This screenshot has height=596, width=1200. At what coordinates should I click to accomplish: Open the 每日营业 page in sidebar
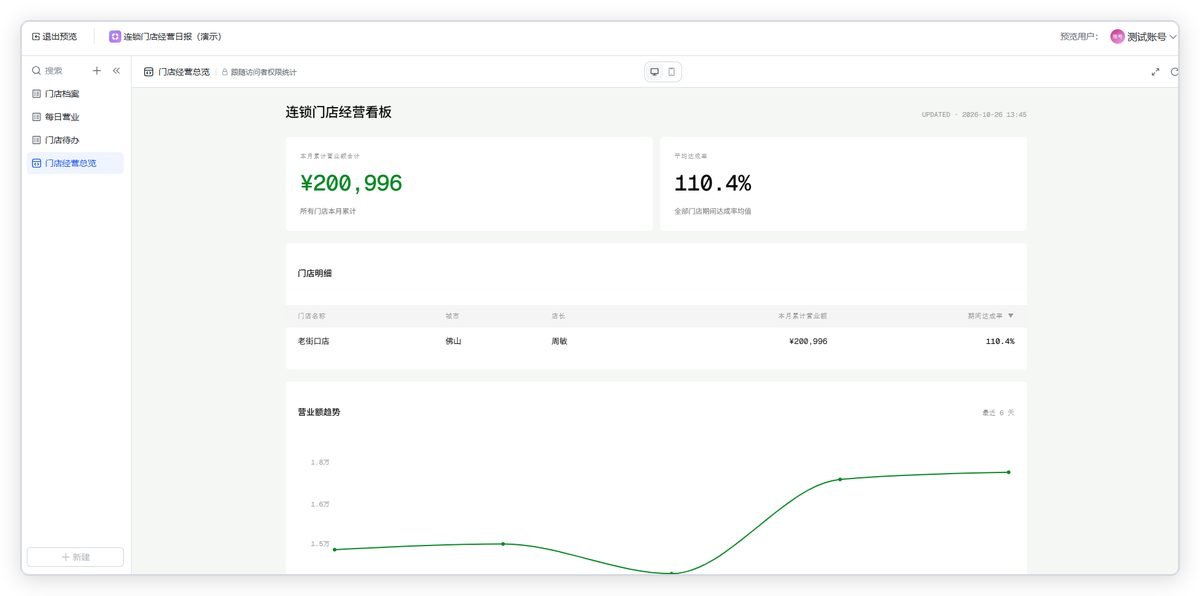[76, 117]
